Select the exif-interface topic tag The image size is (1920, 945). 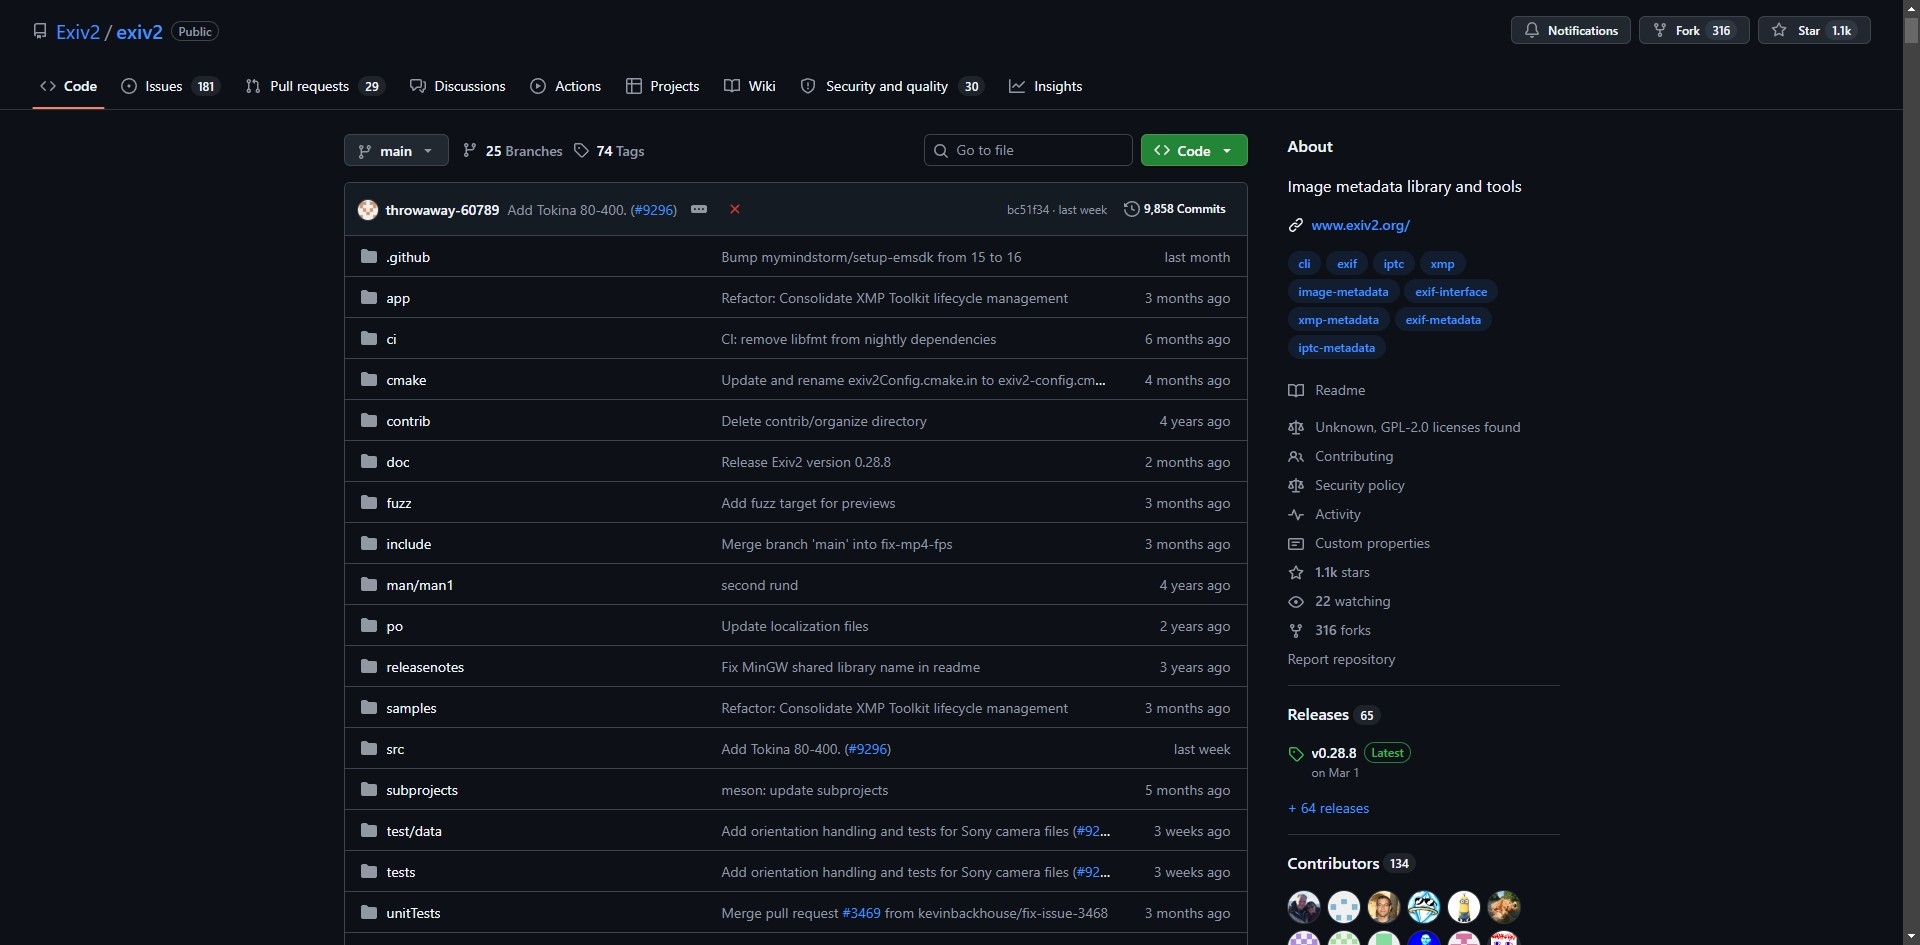pyautogui.click(x=1451, y=292)
